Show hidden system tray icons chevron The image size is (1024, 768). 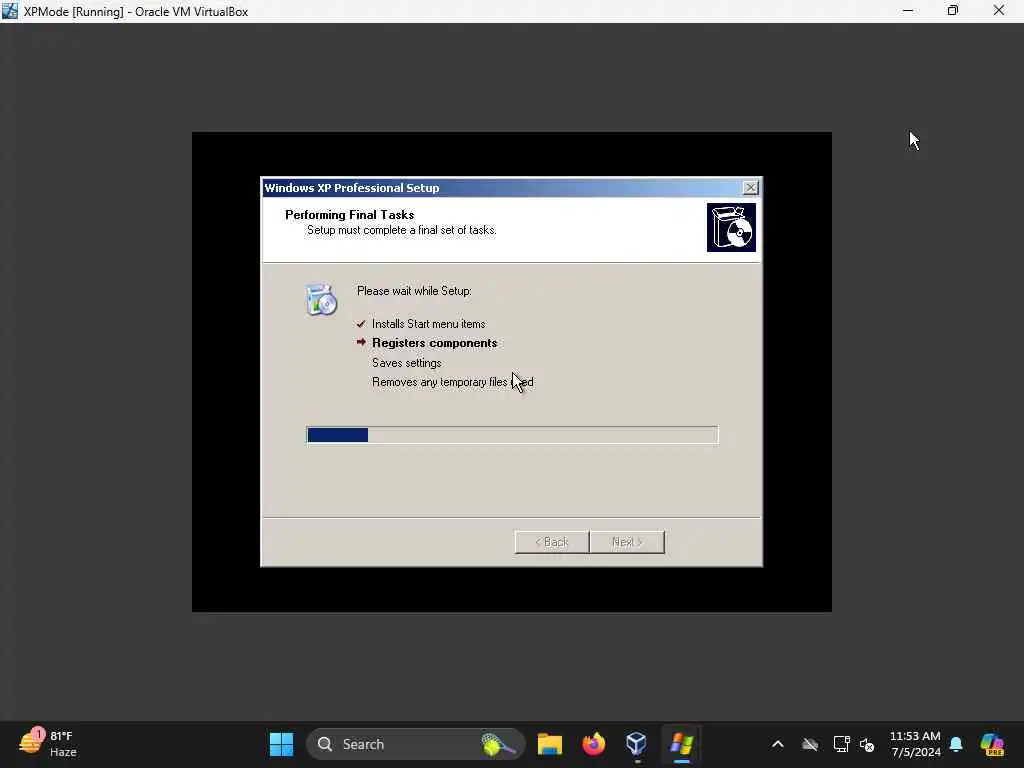[777, 744]
